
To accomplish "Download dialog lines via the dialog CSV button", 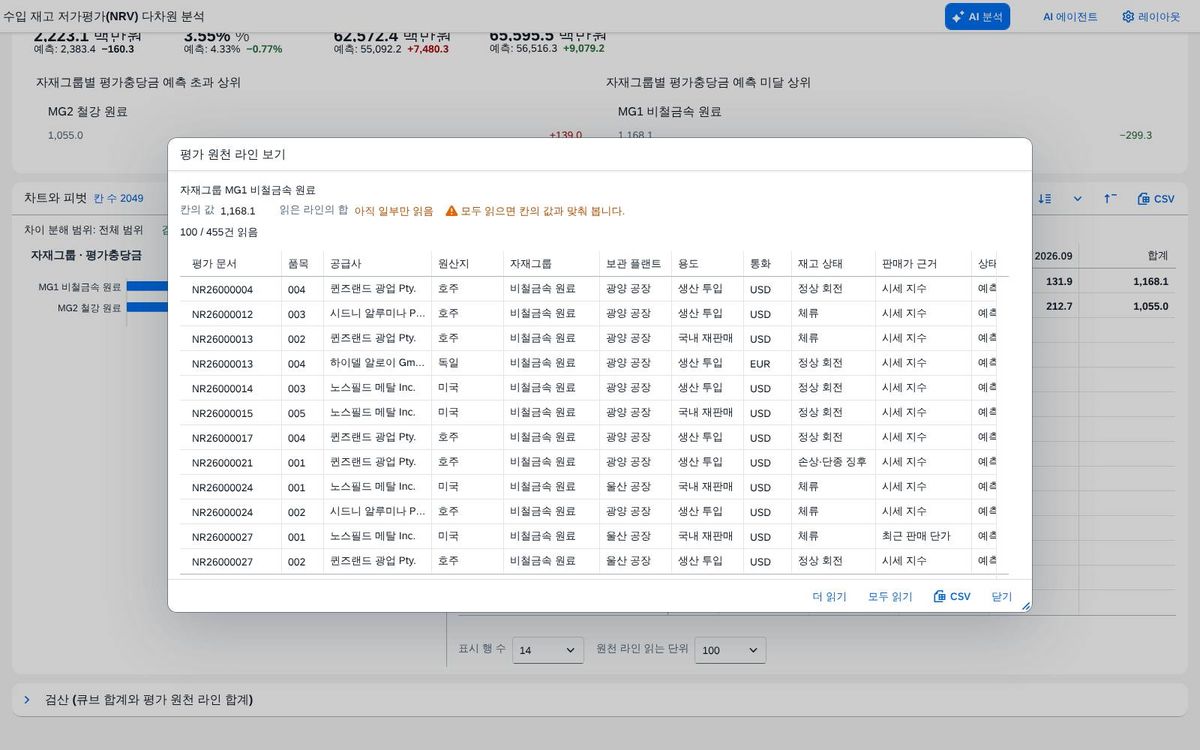I will (x=952, y=596).
